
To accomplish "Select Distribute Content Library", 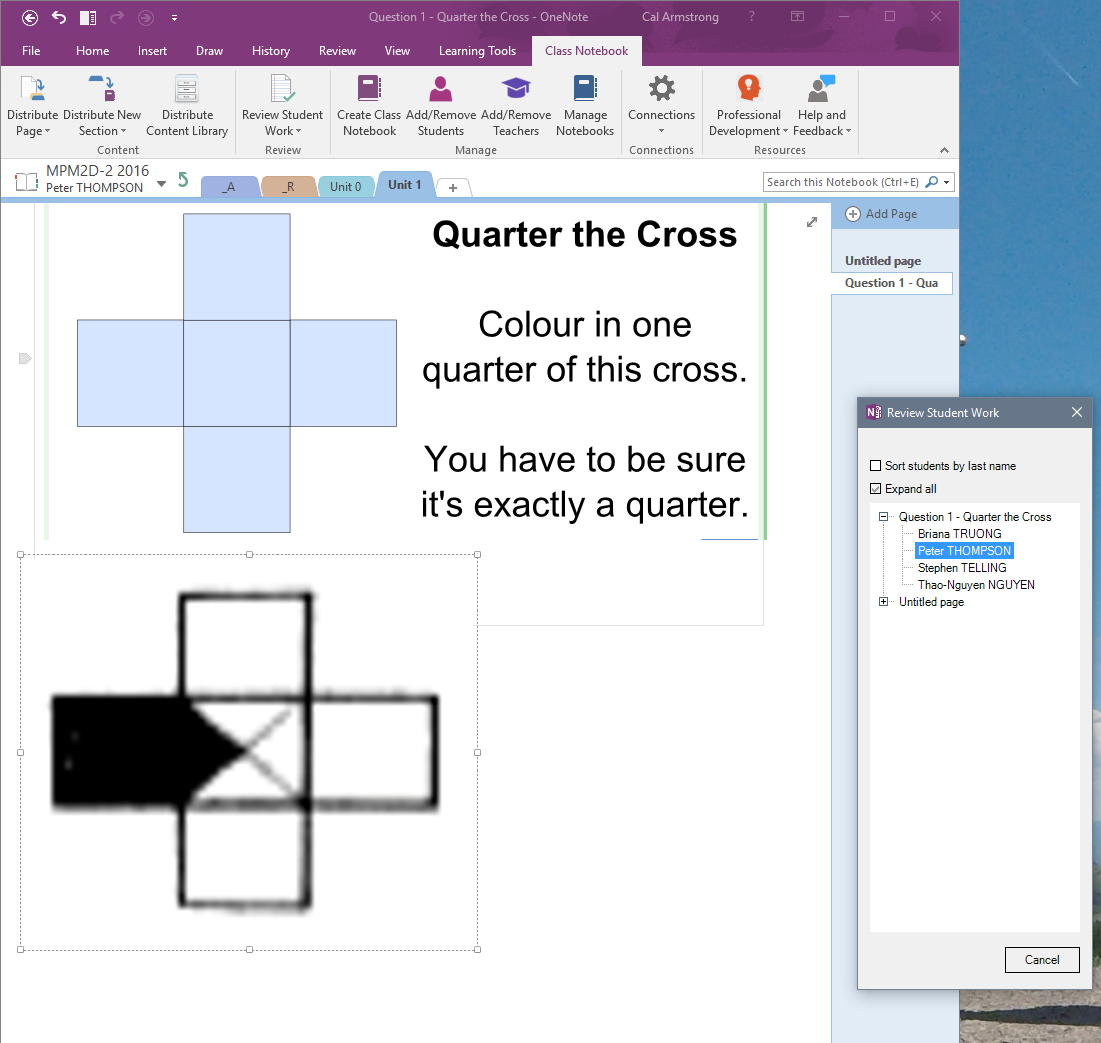I will 187,105.
